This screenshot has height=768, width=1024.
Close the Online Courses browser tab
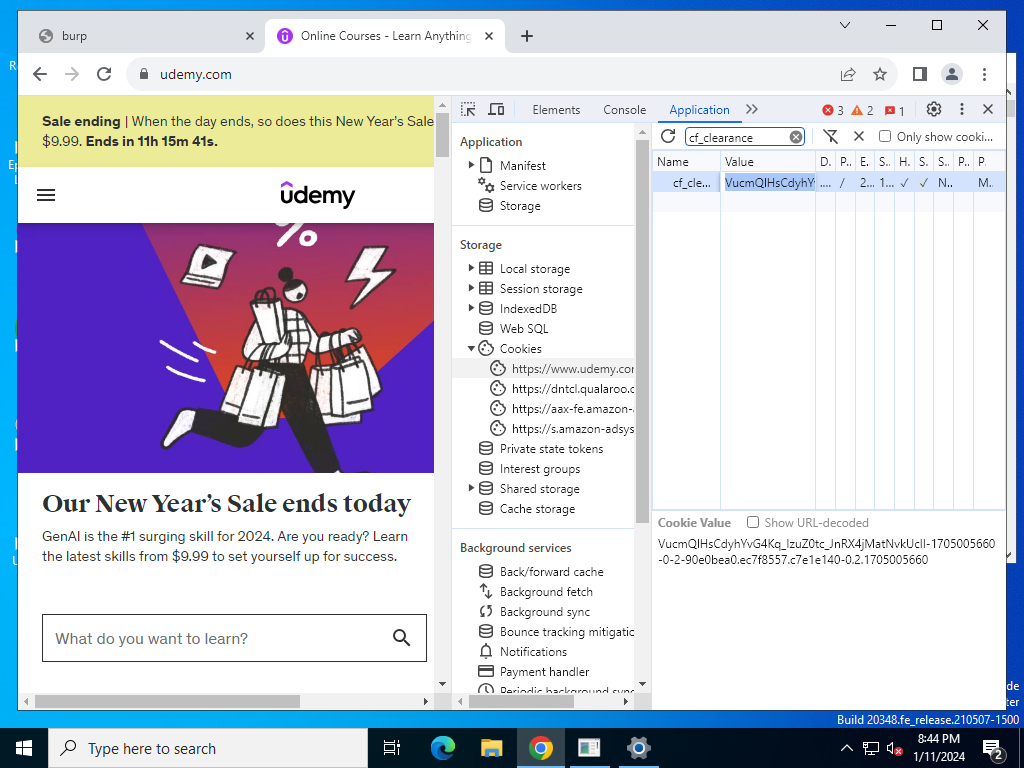(488, 36)
